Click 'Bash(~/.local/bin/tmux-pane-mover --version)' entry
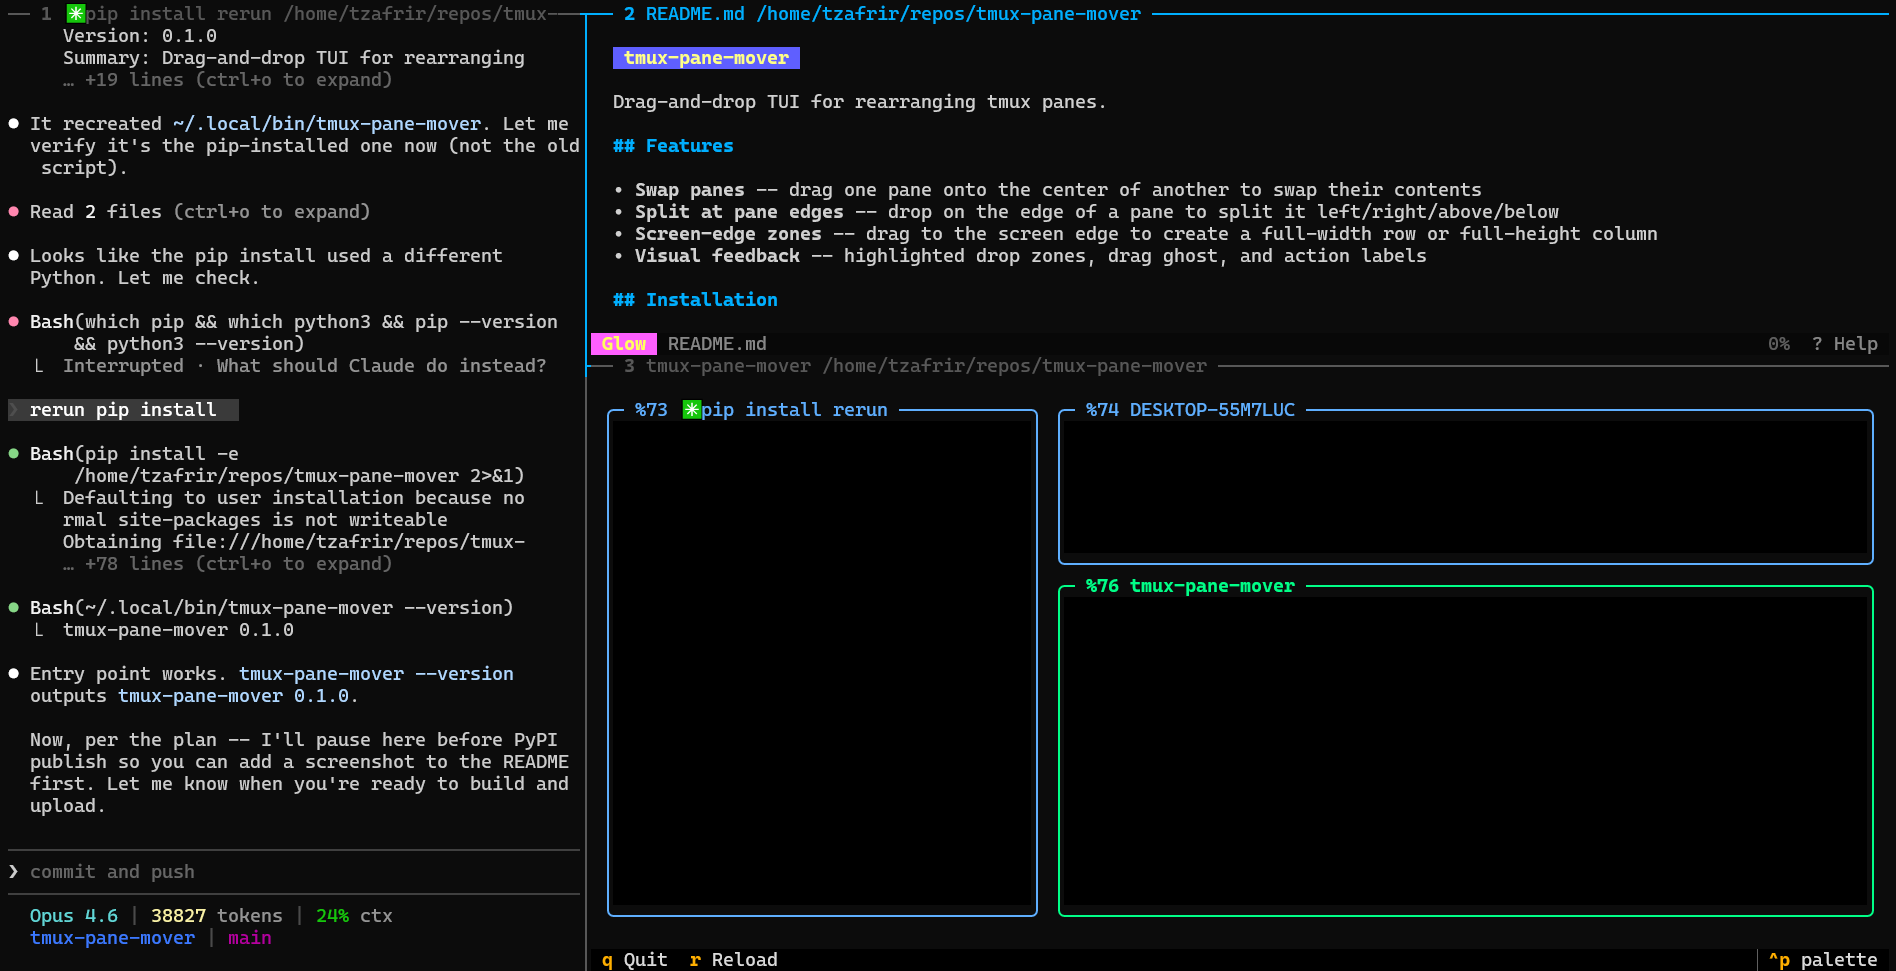The image size is (1896, 971). (x=272, y=608)
